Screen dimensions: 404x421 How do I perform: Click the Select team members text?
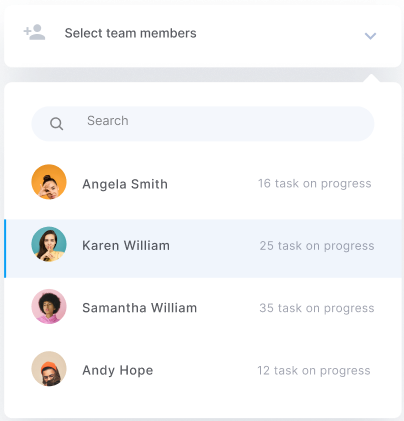[130, 33]
